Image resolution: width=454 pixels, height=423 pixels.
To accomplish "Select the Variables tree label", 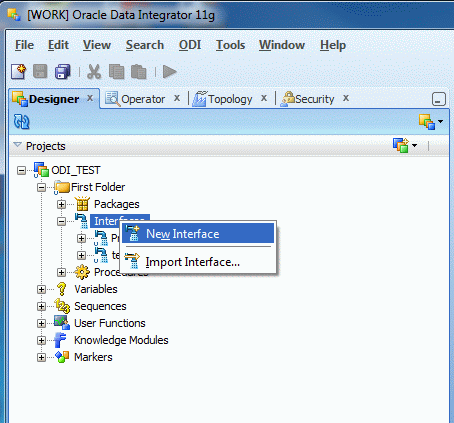I will [x=96, y=289].
